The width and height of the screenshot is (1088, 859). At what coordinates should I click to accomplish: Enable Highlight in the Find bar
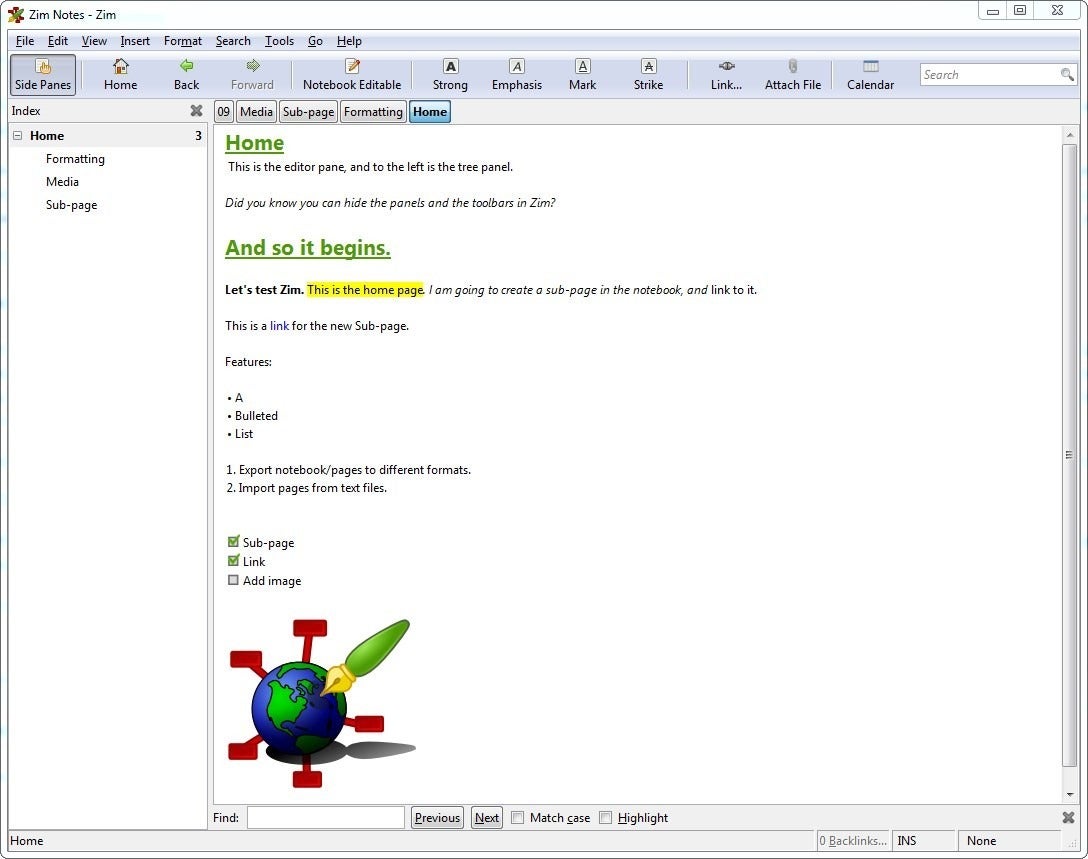pos(606,817)
